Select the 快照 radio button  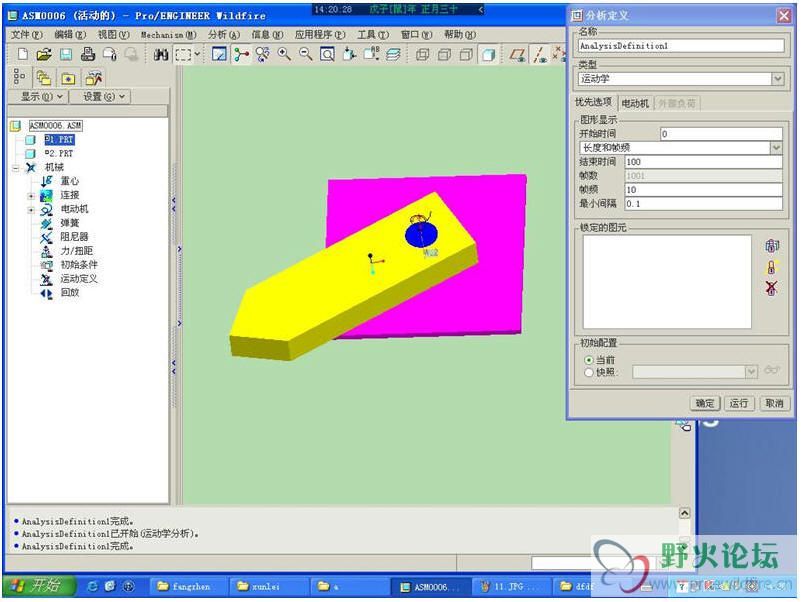coord(589,372)
